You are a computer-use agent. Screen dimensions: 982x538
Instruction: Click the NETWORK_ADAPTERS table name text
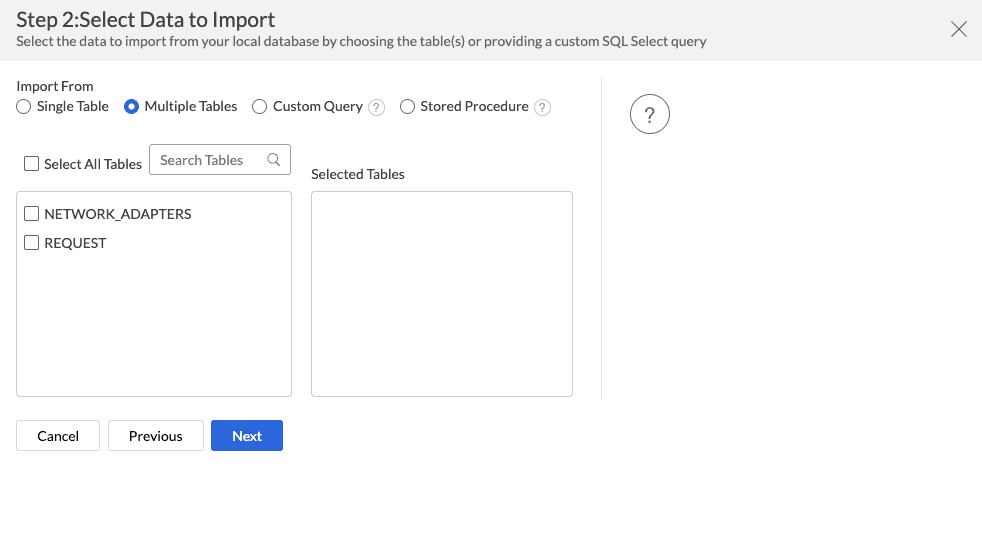pos(118,214)
